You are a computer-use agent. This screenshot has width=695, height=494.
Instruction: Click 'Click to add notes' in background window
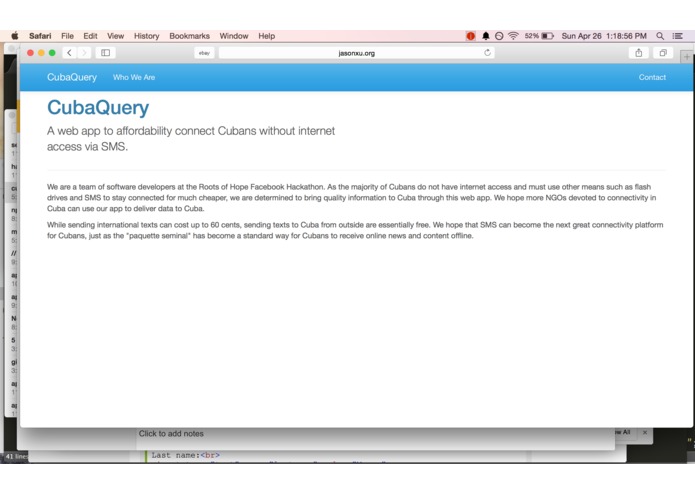click(171, 434)
